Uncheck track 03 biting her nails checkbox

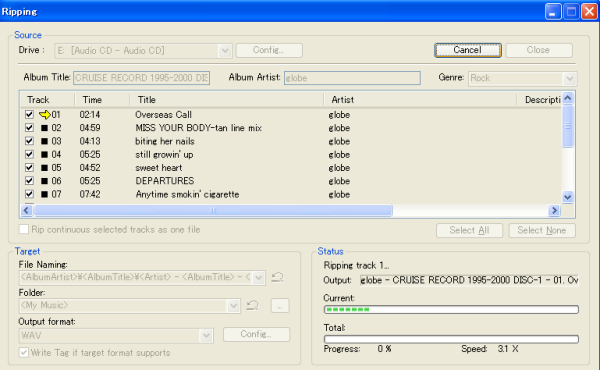pos(29,141)
